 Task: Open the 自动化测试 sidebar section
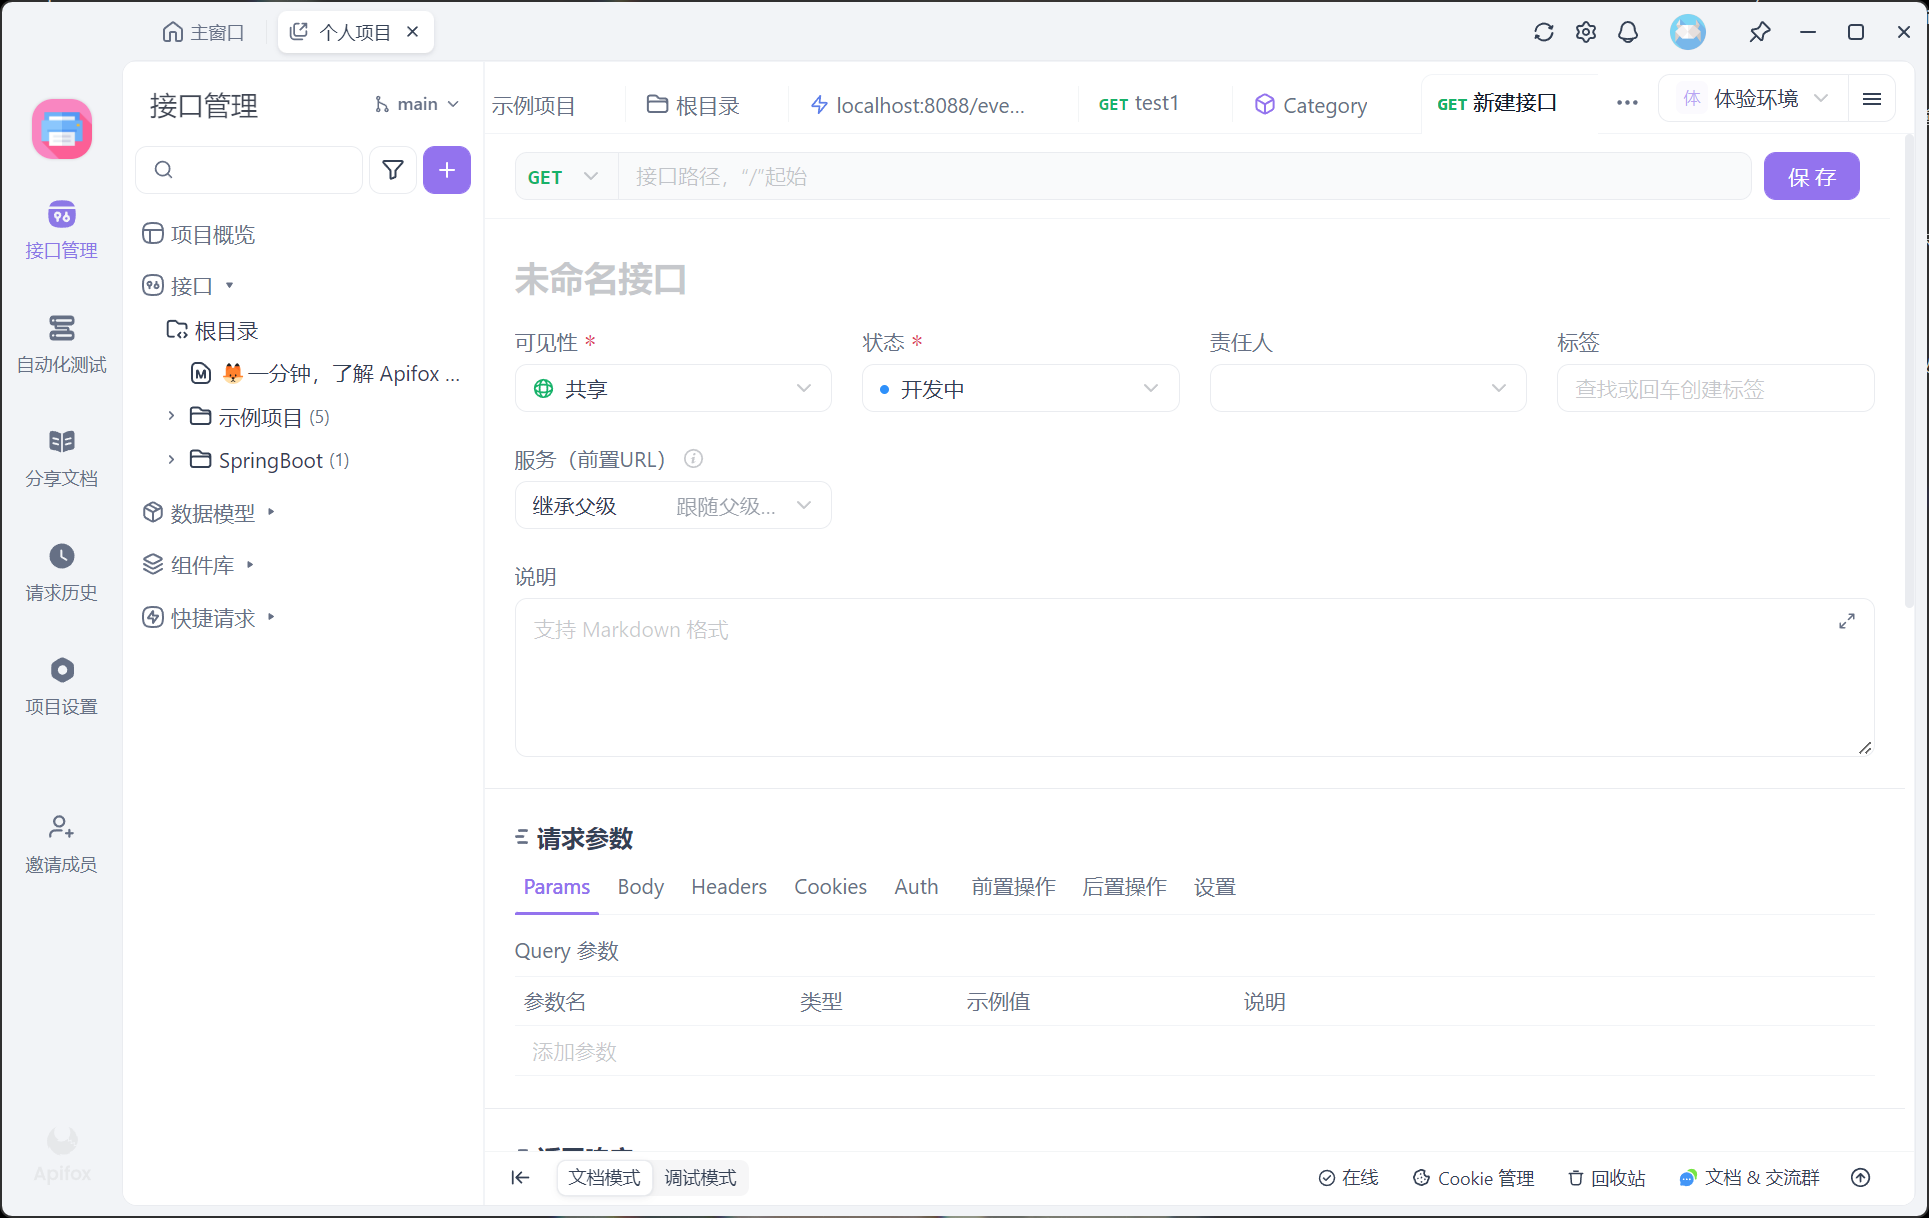click(61, 343)
